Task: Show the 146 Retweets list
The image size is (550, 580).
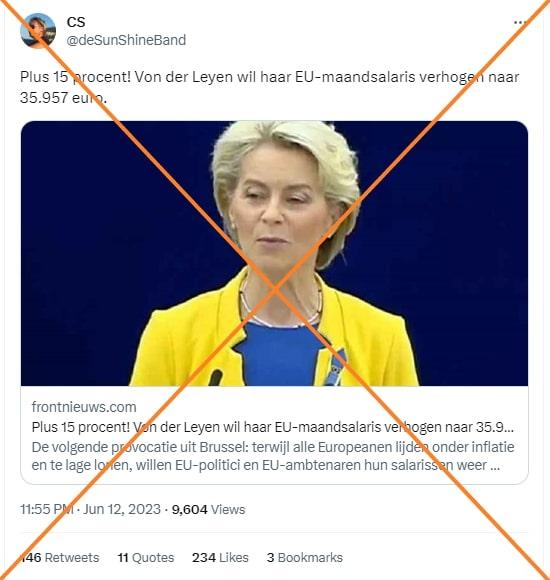Action: pyautogui.click(x=60, y=557)
